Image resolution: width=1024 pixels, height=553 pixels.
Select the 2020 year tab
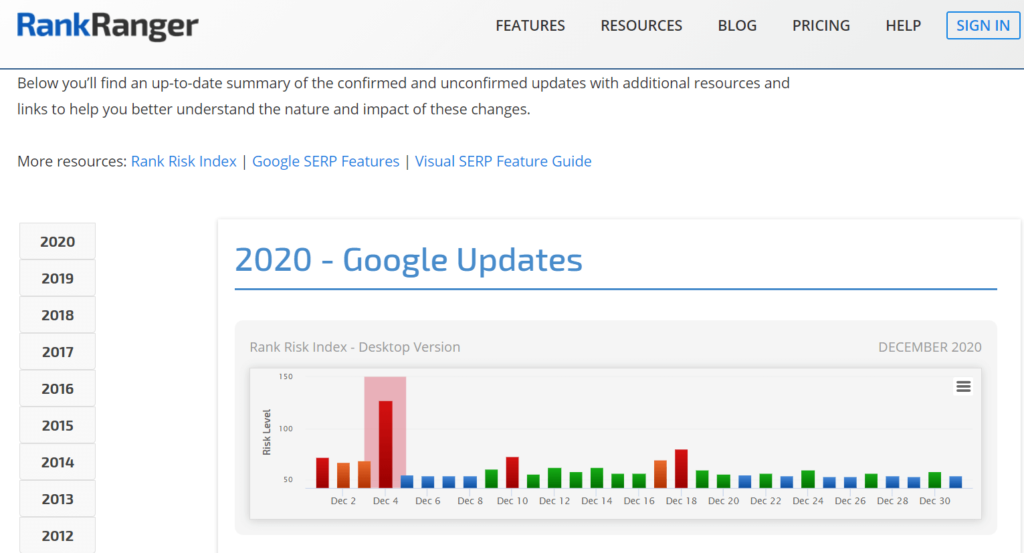(57, 242)
